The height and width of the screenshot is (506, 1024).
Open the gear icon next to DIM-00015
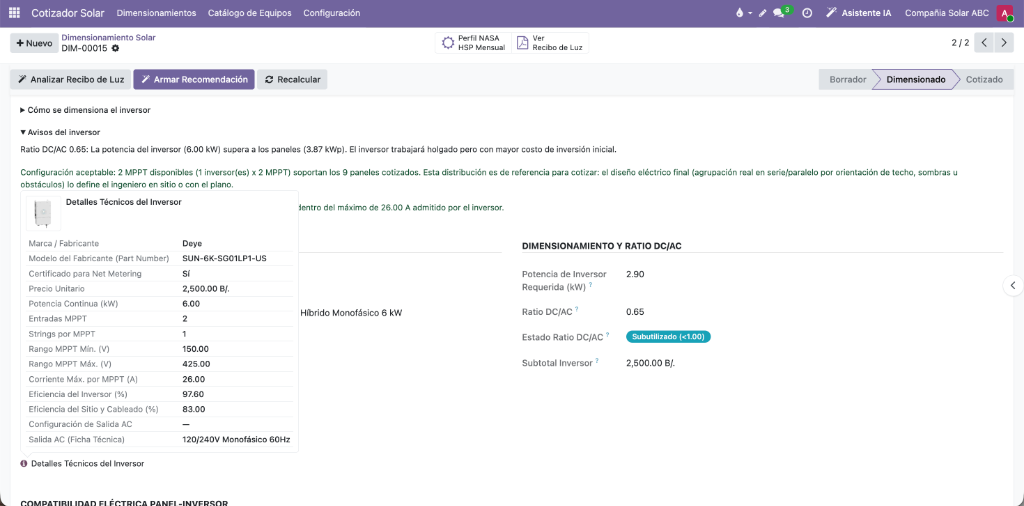pyautogui.click(x=116, y=48)
